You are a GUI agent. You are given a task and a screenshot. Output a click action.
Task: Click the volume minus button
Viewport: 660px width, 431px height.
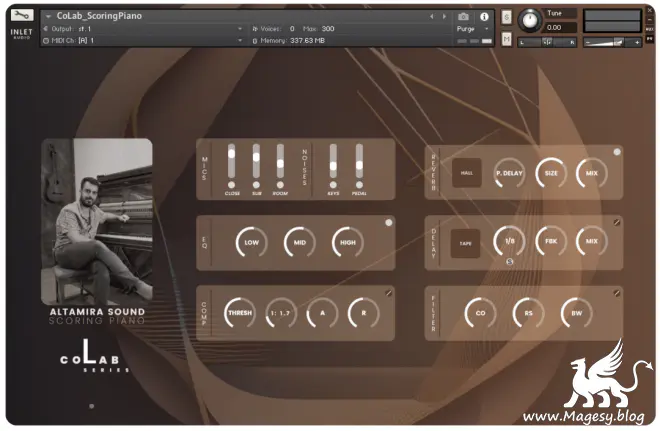pos(588,42)
